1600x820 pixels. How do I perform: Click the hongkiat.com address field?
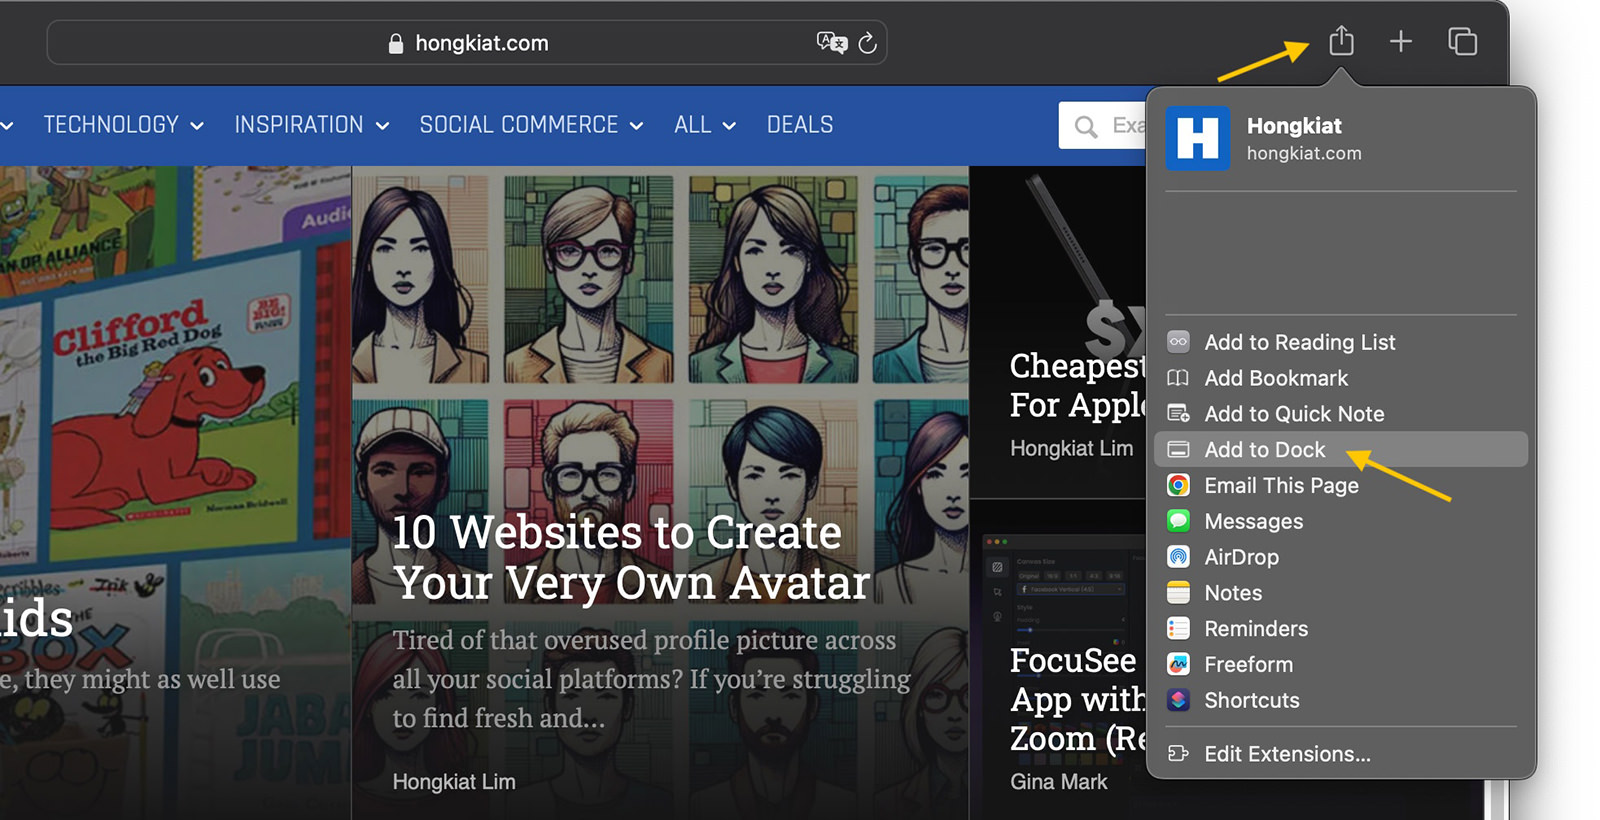tap(467, 43)
